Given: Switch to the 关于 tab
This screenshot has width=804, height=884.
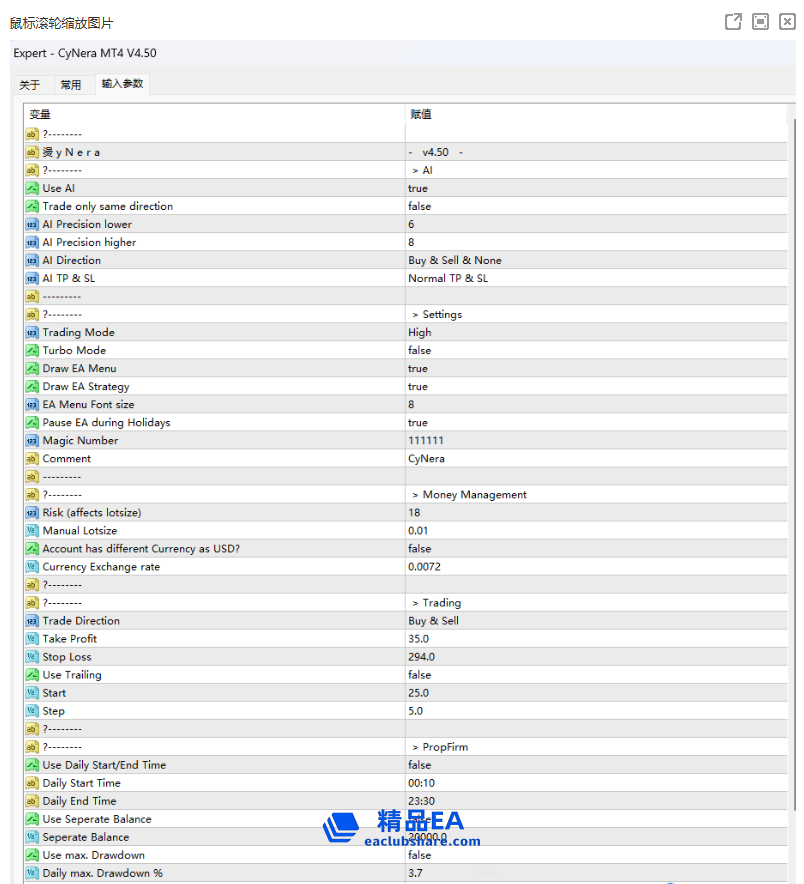Looking at the screenshot, I should point(30,85).
